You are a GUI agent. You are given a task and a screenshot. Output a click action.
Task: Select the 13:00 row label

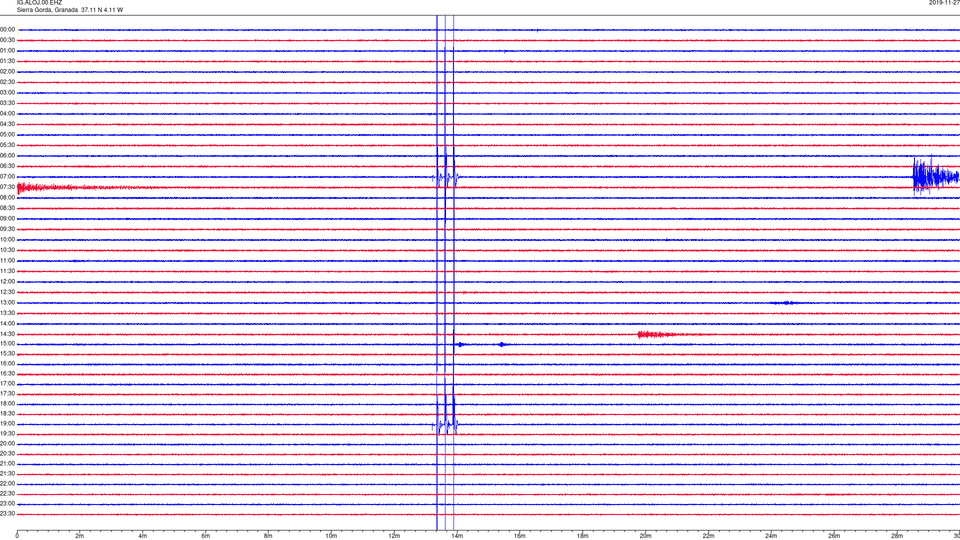click(x=7, y=302)
